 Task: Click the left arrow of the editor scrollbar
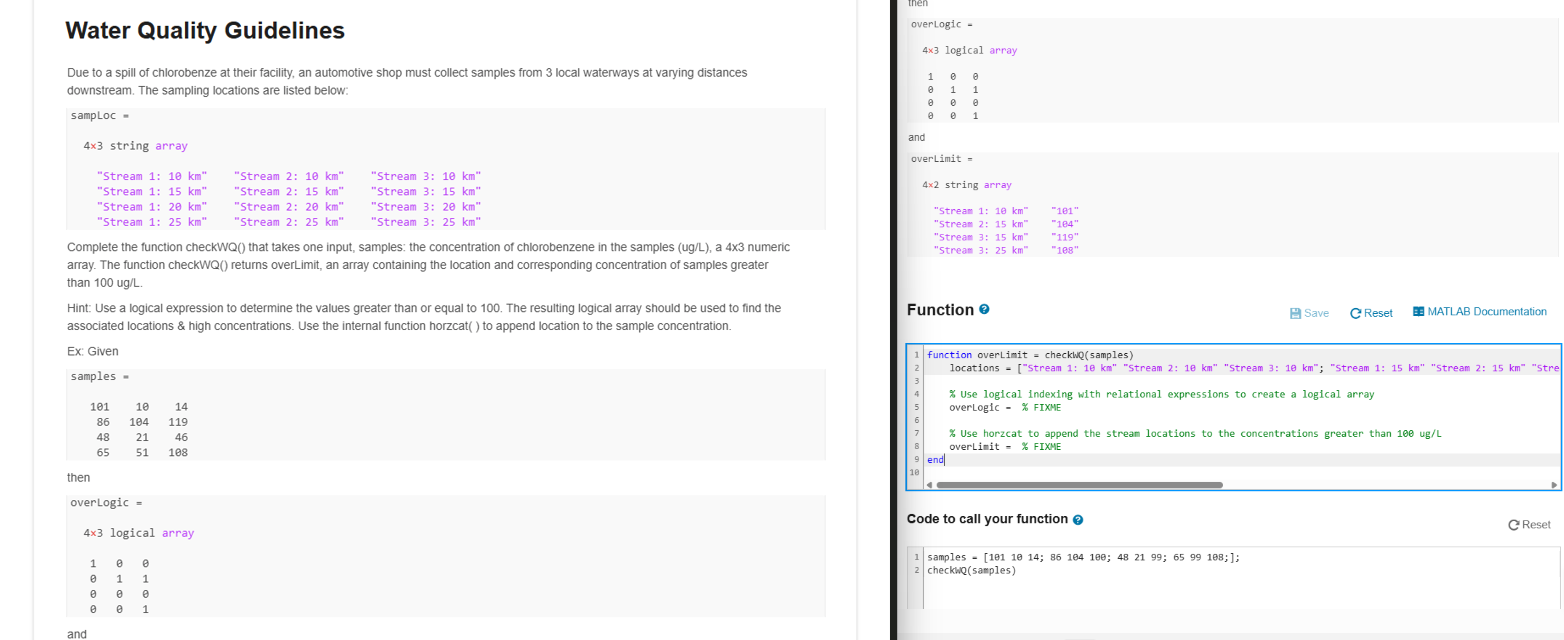929,484
